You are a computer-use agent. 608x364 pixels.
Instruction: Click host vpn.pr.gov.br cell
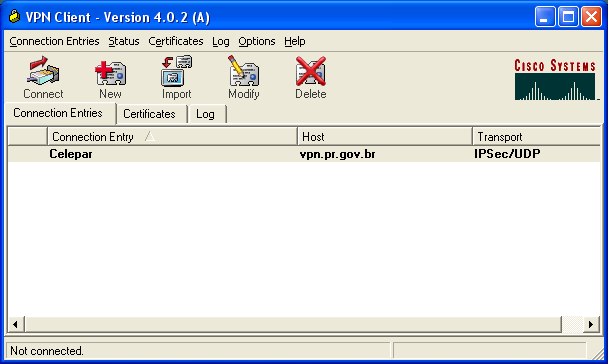(x=337, y=154)
